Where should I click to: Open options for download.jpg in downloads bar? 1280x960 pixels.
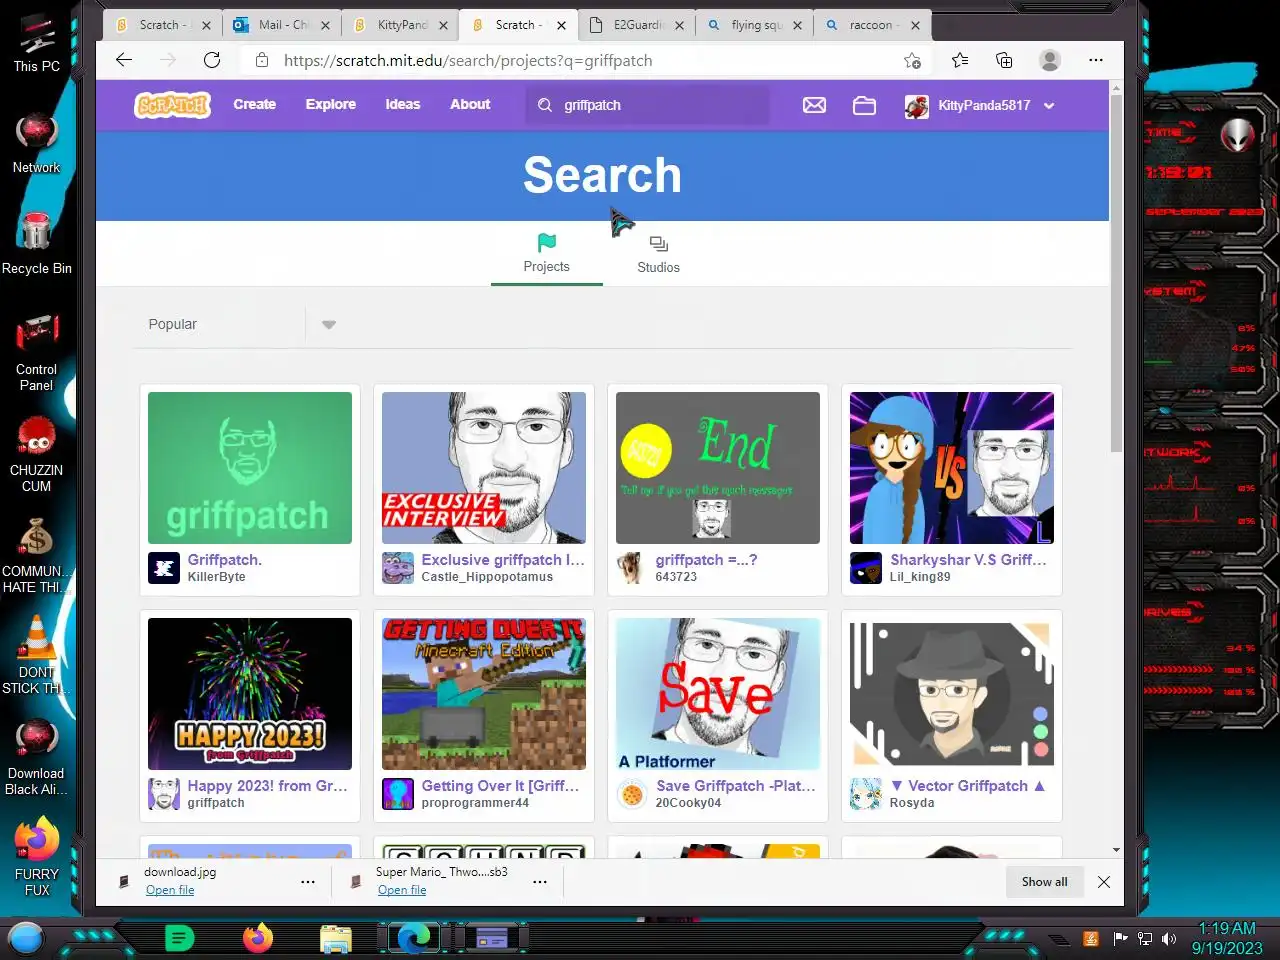pyautogui.click(x=308, y=882)
